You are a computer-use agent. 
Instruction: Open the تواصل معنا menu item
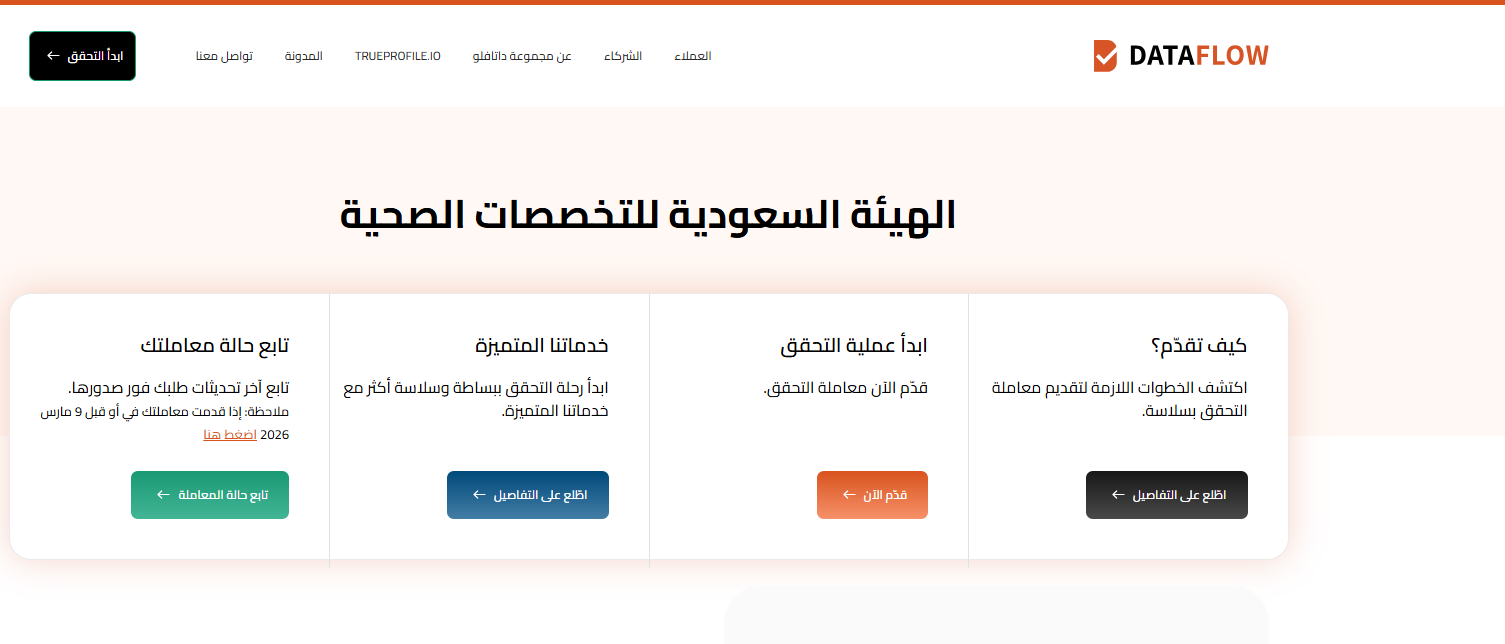click(224, 56)
